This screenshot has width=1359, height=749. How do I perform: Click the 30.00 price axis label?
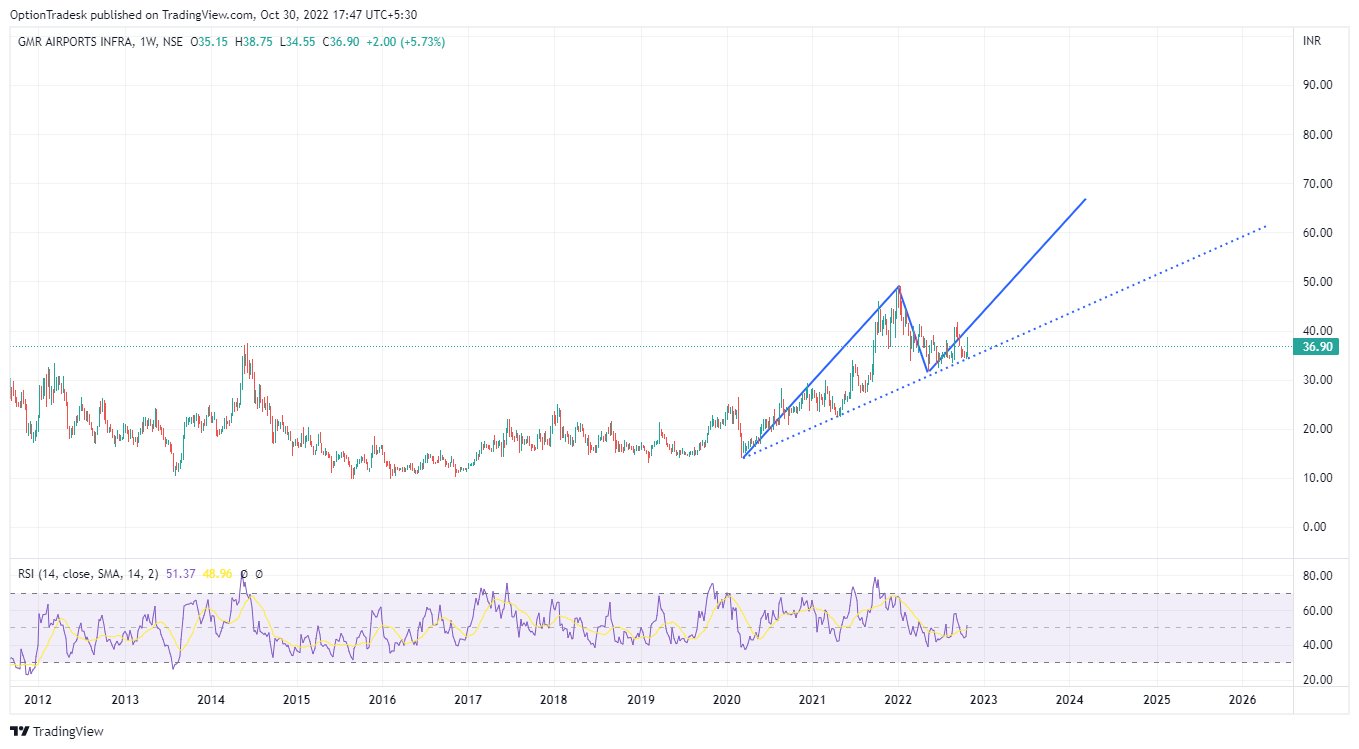point(1317,380)
